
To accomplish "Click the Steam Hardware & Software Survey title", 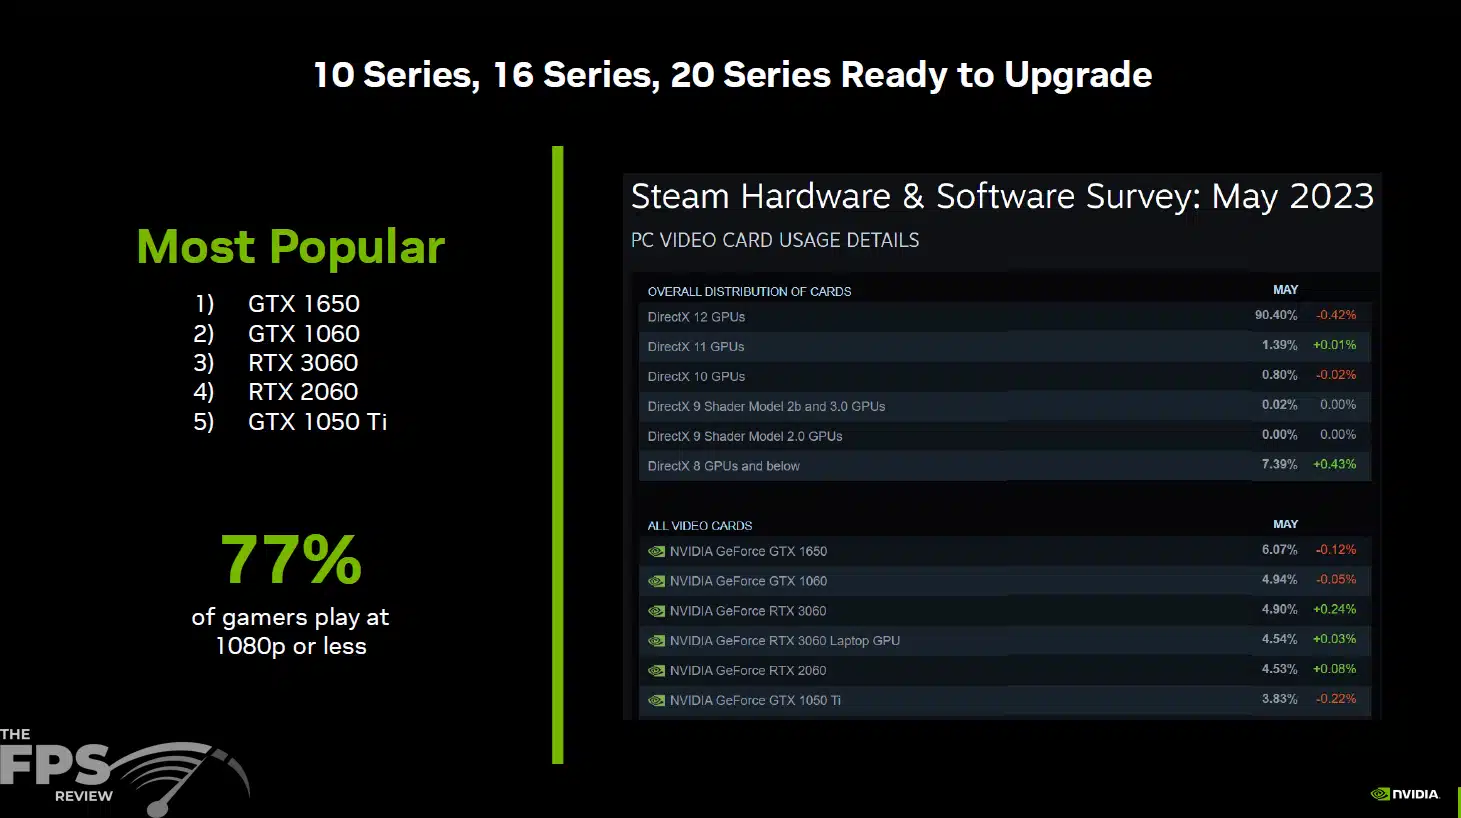I will tap(1002, 196).
